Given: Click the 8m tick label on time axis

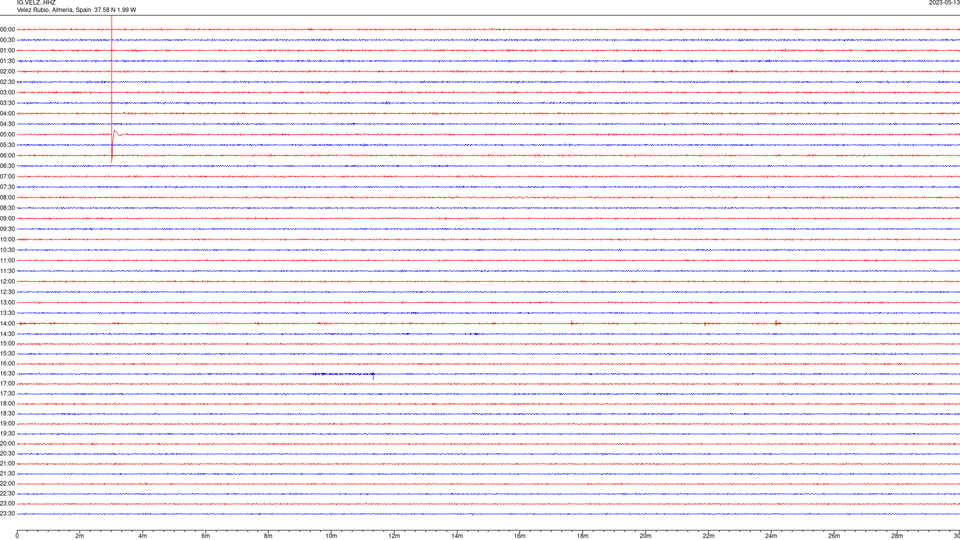Looking at the screenshot, I should [x=268, y=536].
